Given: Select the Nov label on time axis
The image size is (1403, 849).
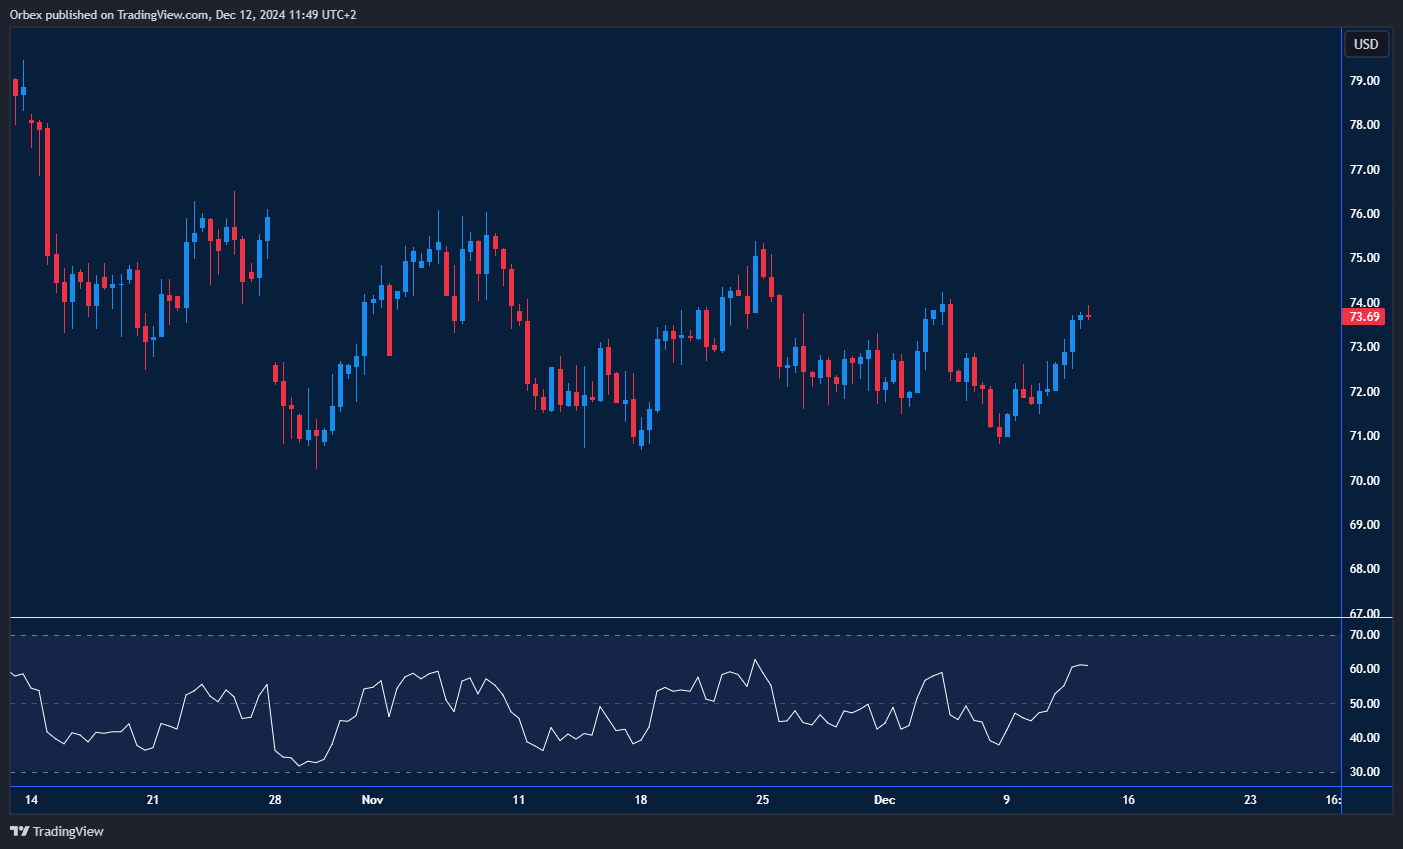Looking at the screenshot, I should 372,800.
